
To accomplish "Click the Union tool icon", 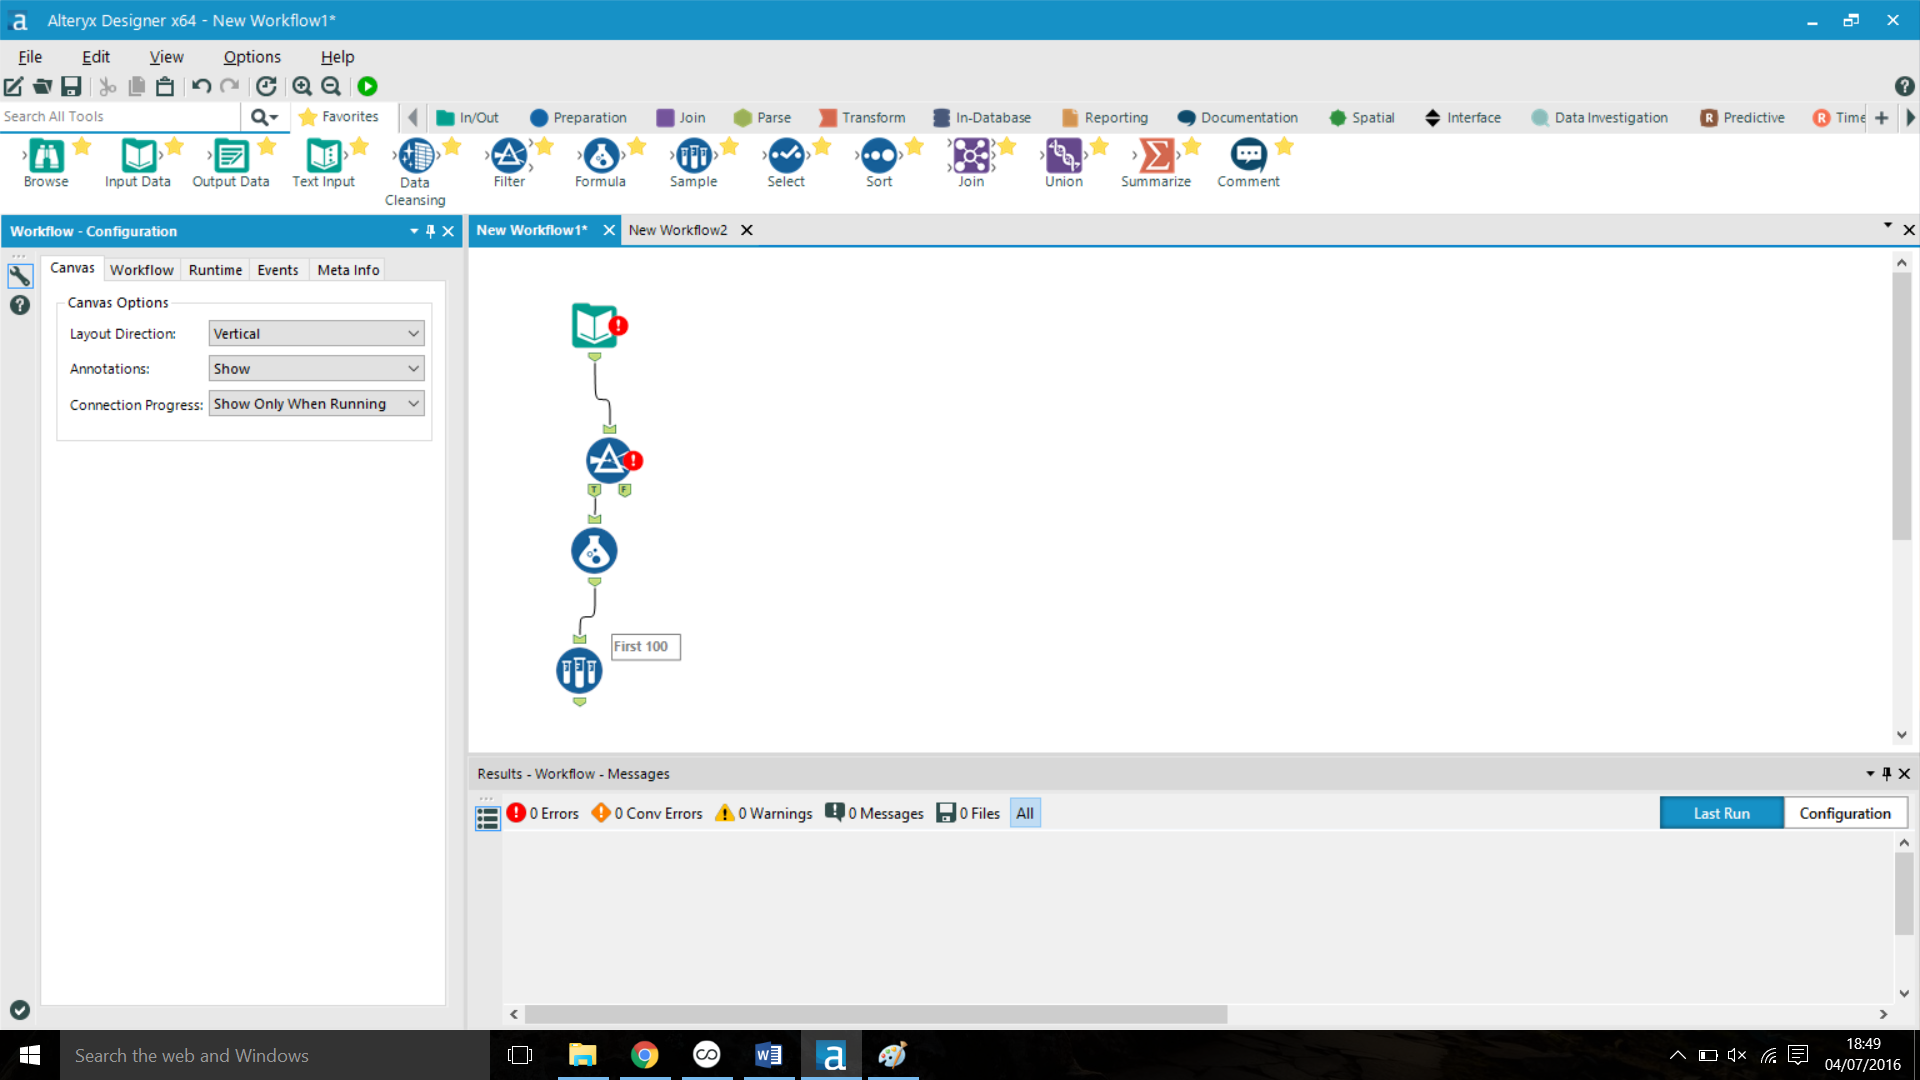I will tap(1063, 157).
